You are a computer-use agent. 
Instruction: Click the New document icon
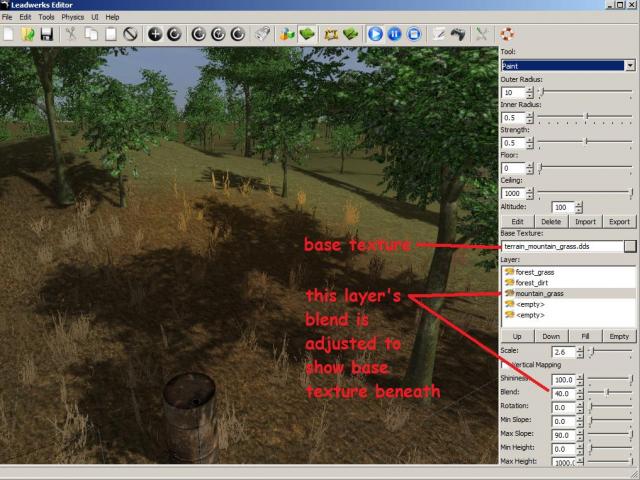tap(9, 34)
